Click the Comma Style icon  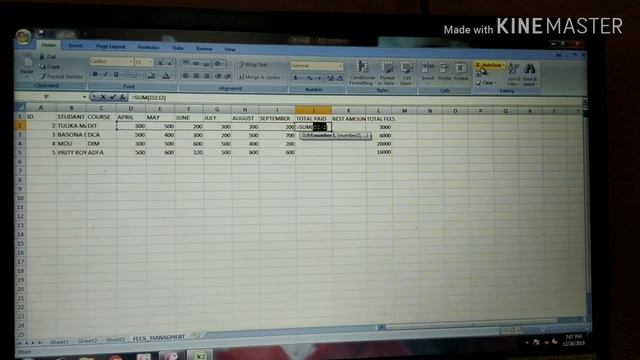coord(319,78)
